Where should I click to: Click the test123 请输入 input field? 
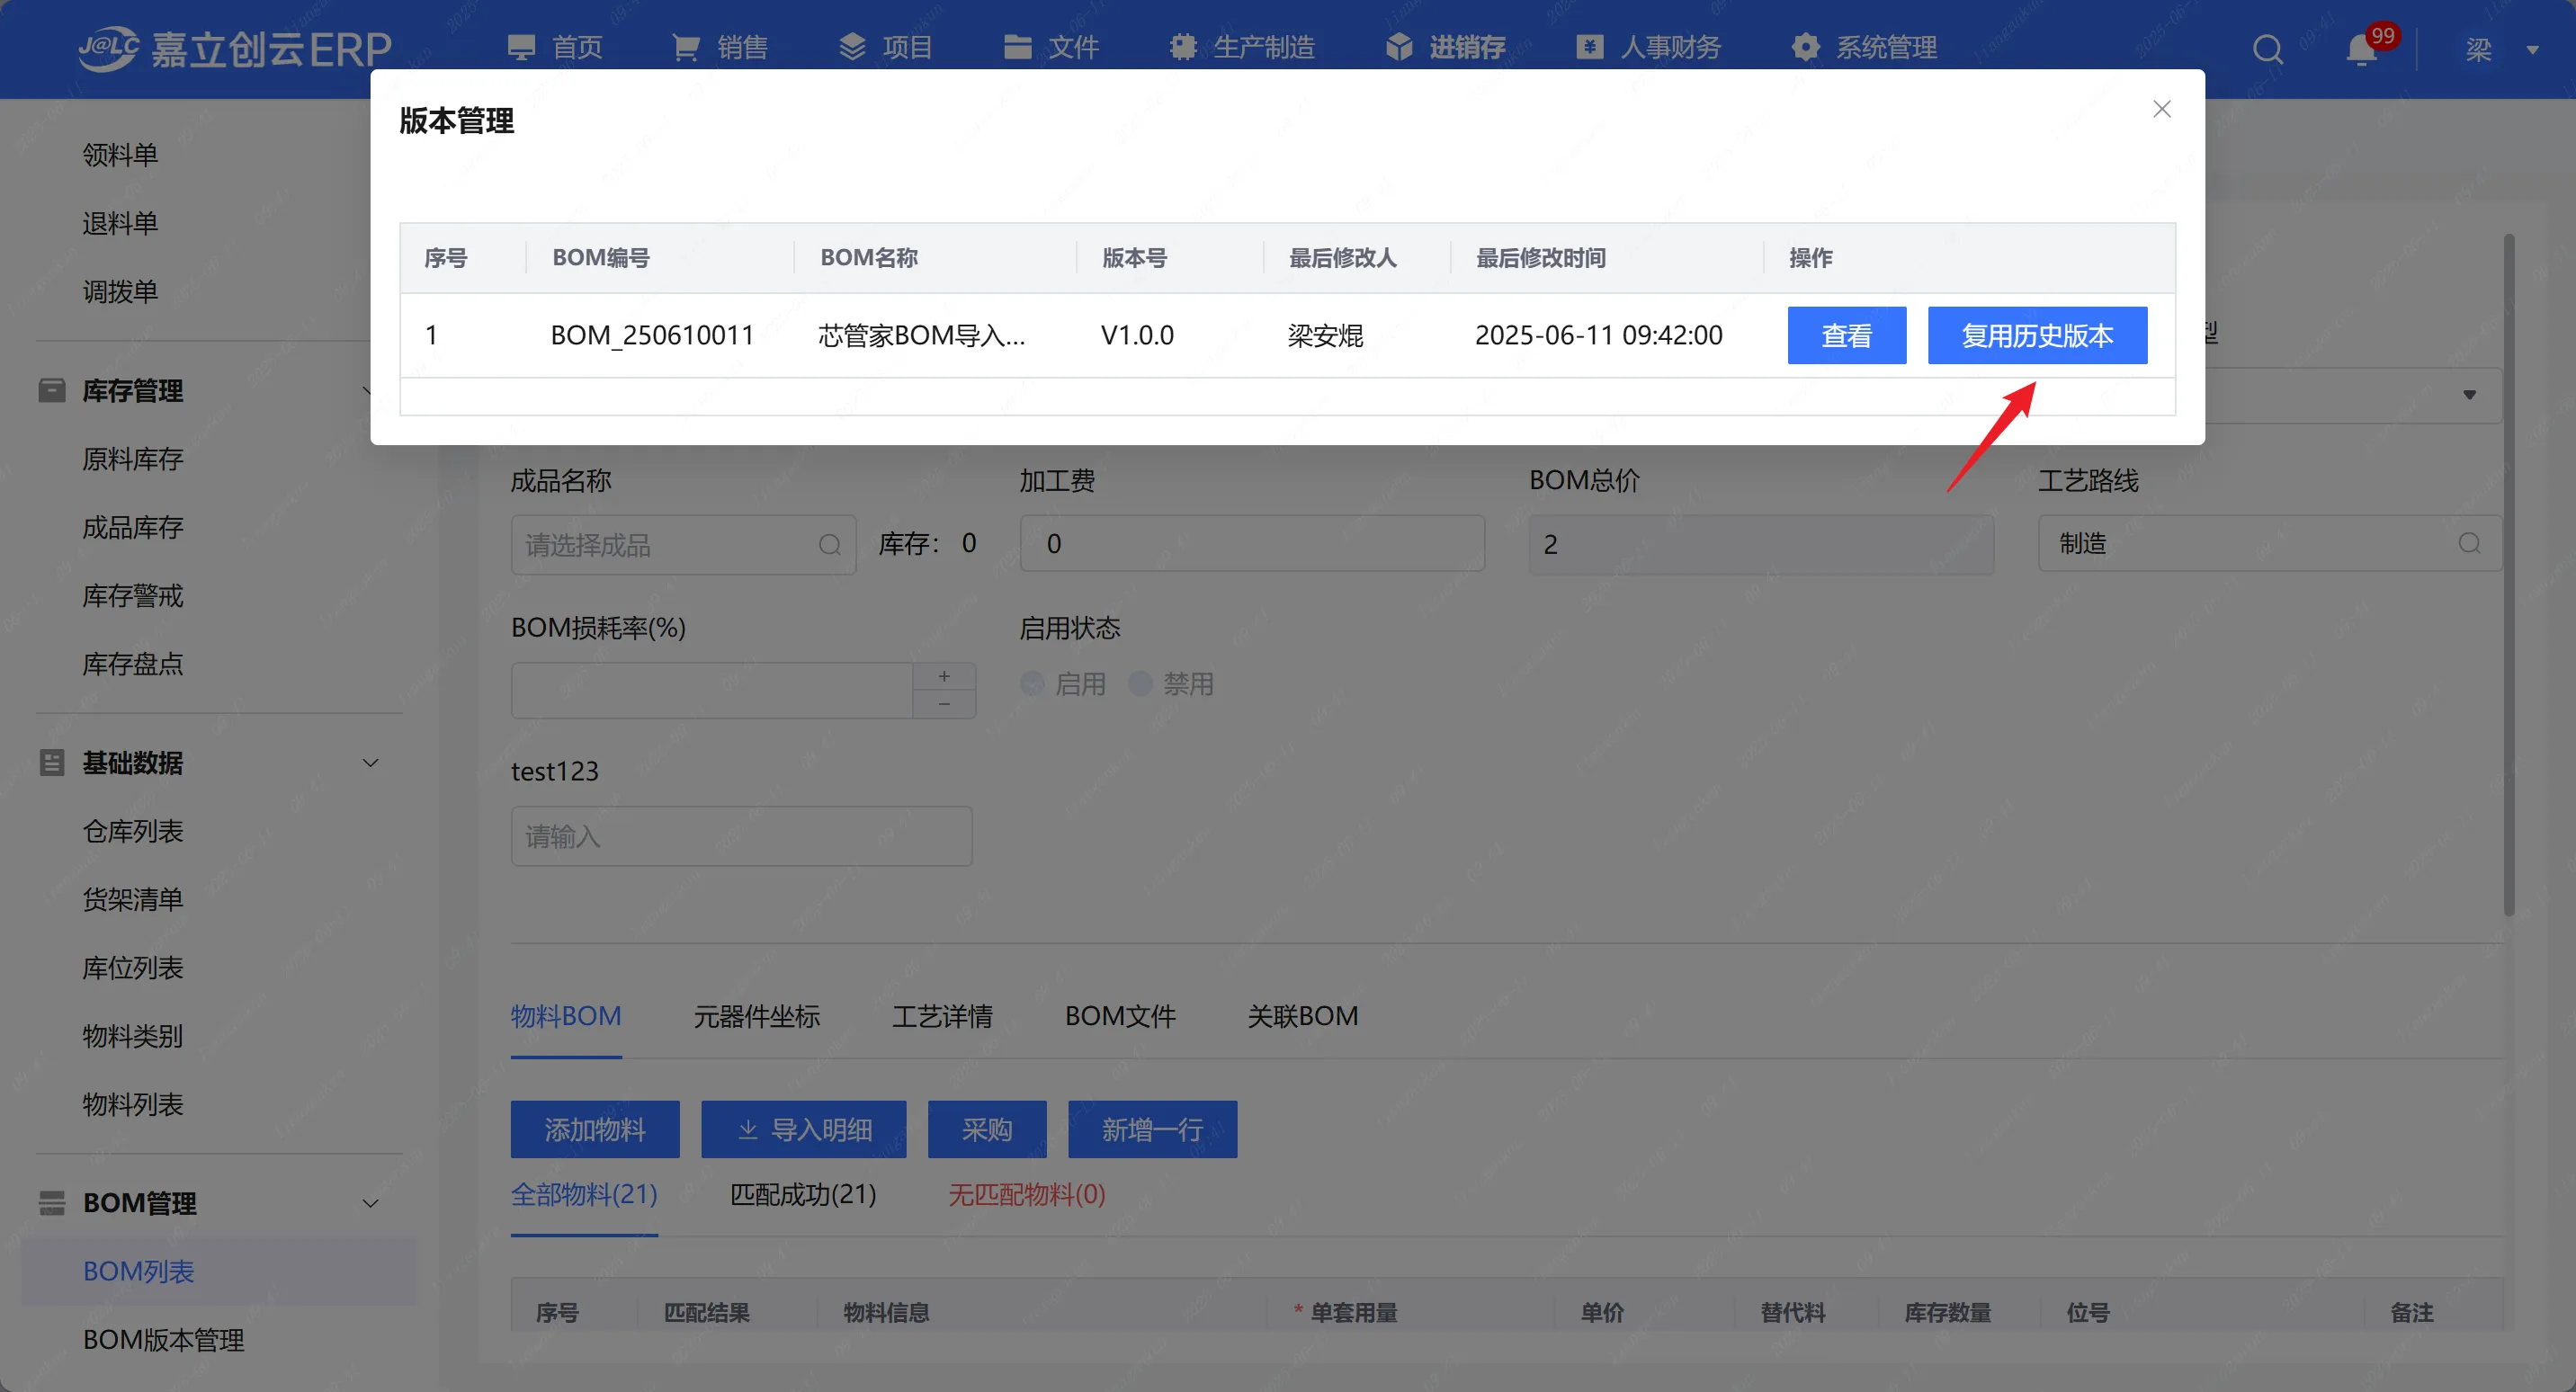[741, 836]
